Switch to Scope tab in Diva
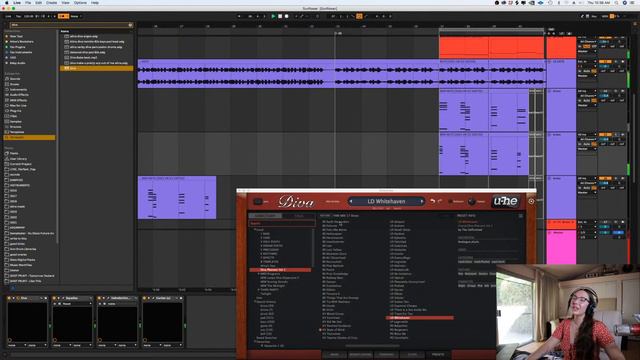 point(412,354)
